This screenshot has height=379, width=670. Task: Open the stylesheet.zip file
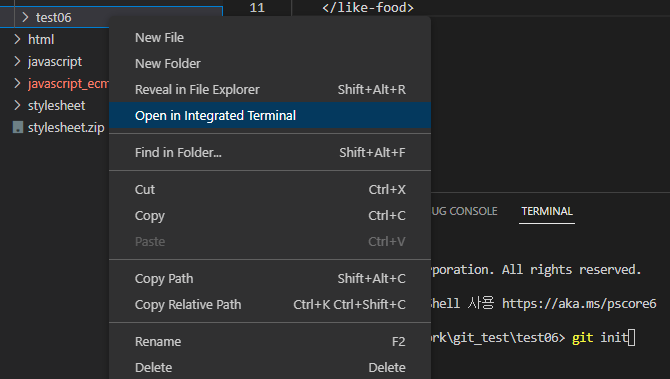point(55,127)
